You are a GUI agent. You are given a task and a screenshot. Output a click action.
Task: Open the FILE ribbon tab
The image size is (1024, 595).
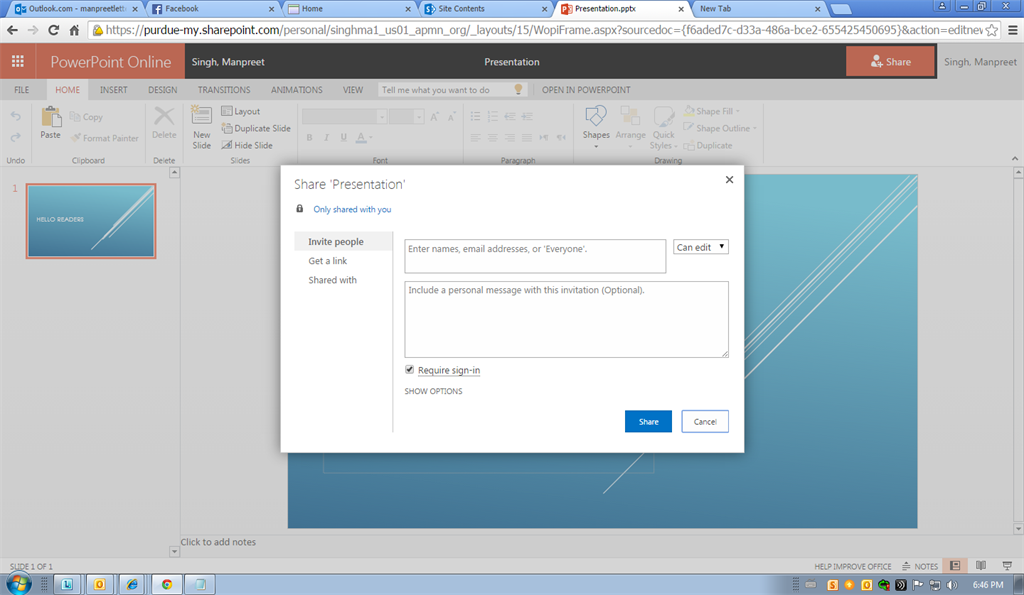click(22, 89)
